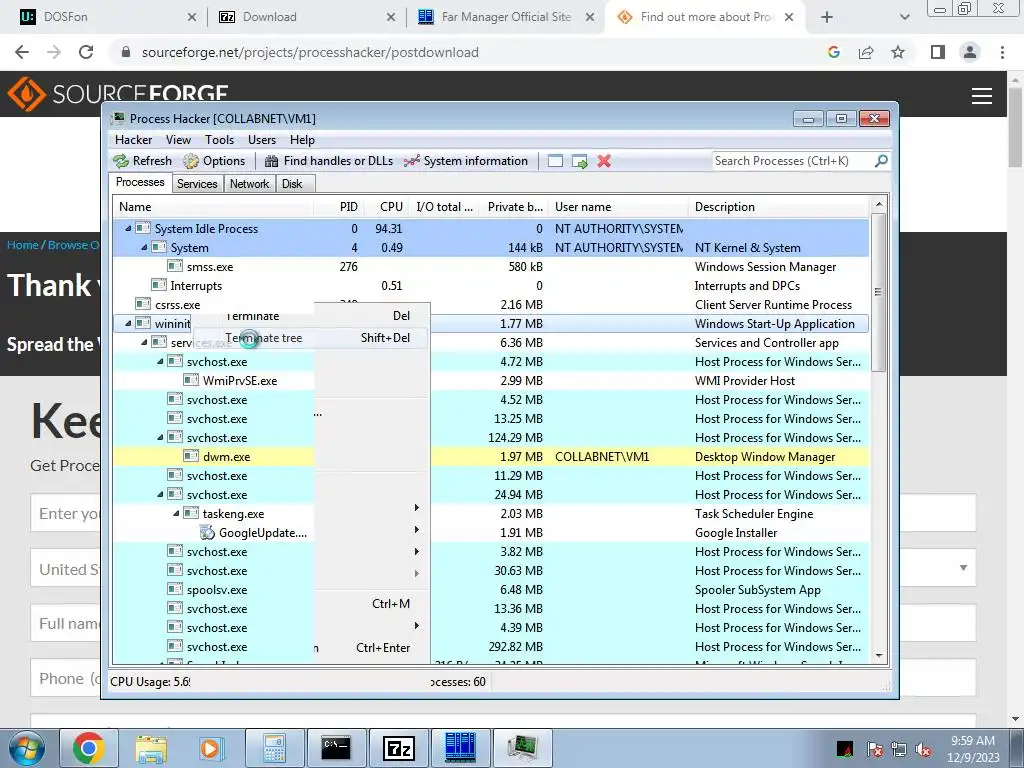
Task: Collapse the System process node
Action: tap(144, 248)
